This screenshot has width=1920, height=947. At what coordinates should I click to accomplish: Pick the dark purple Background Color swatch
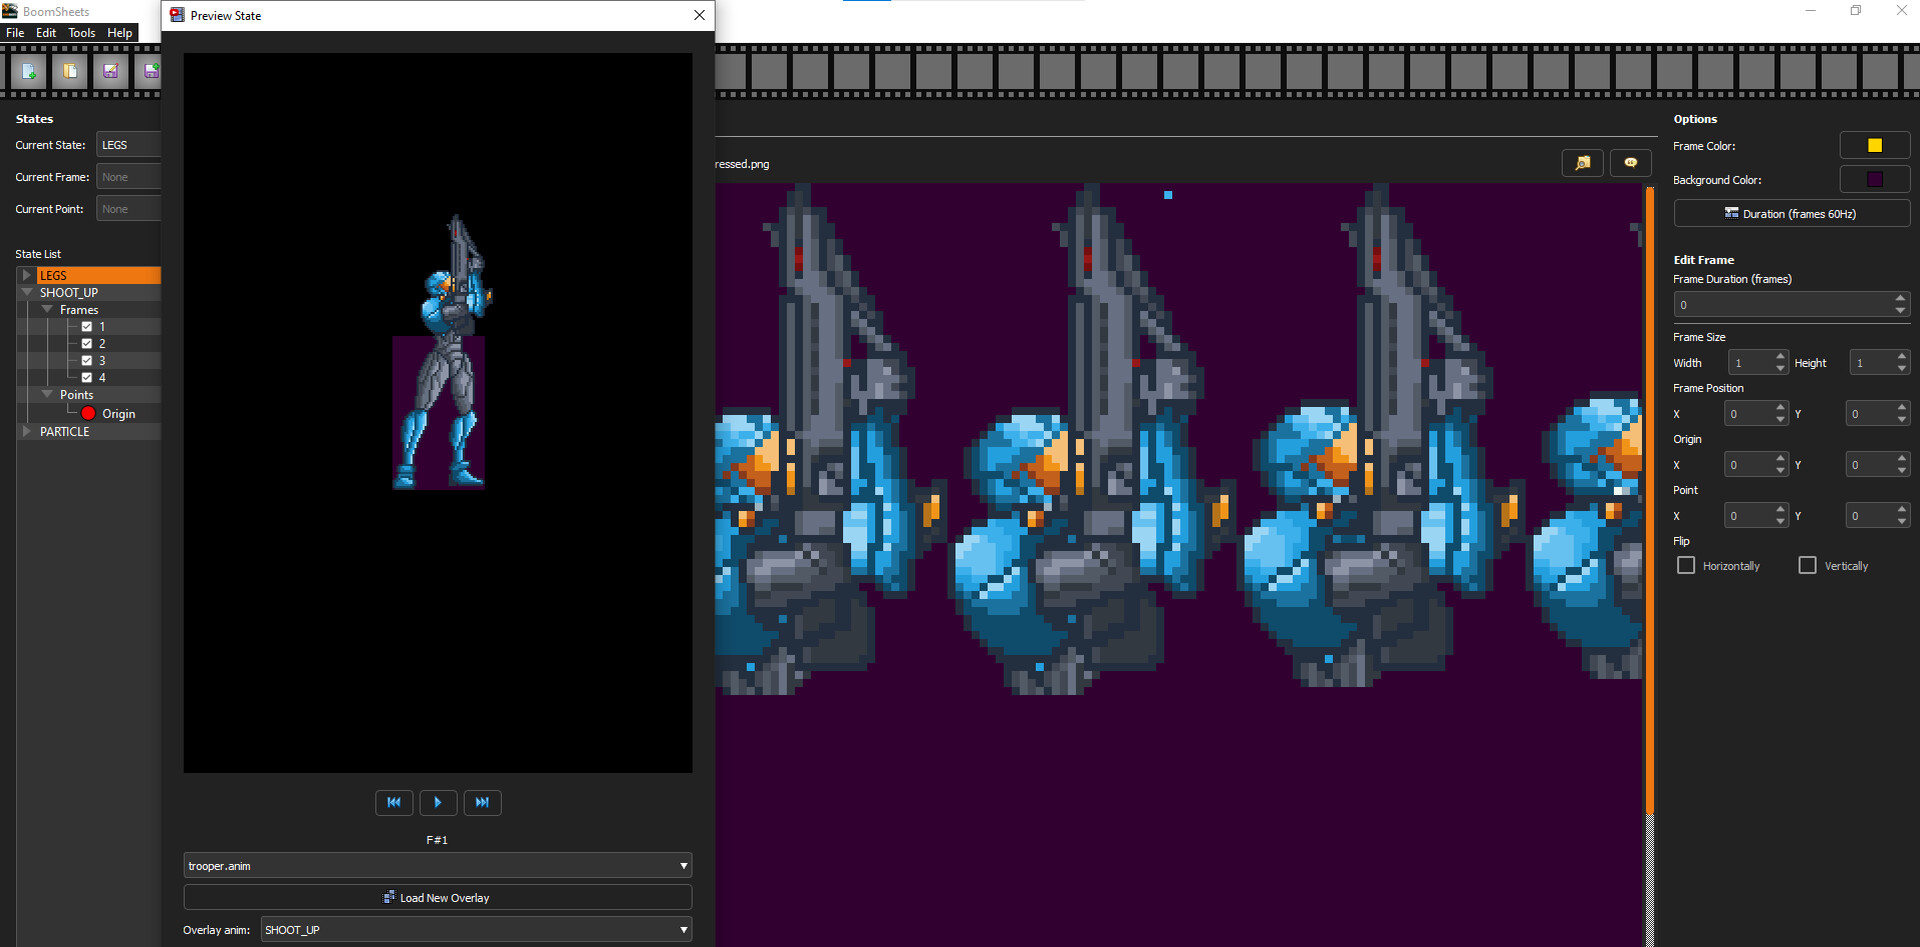[x=1875, y=179]
